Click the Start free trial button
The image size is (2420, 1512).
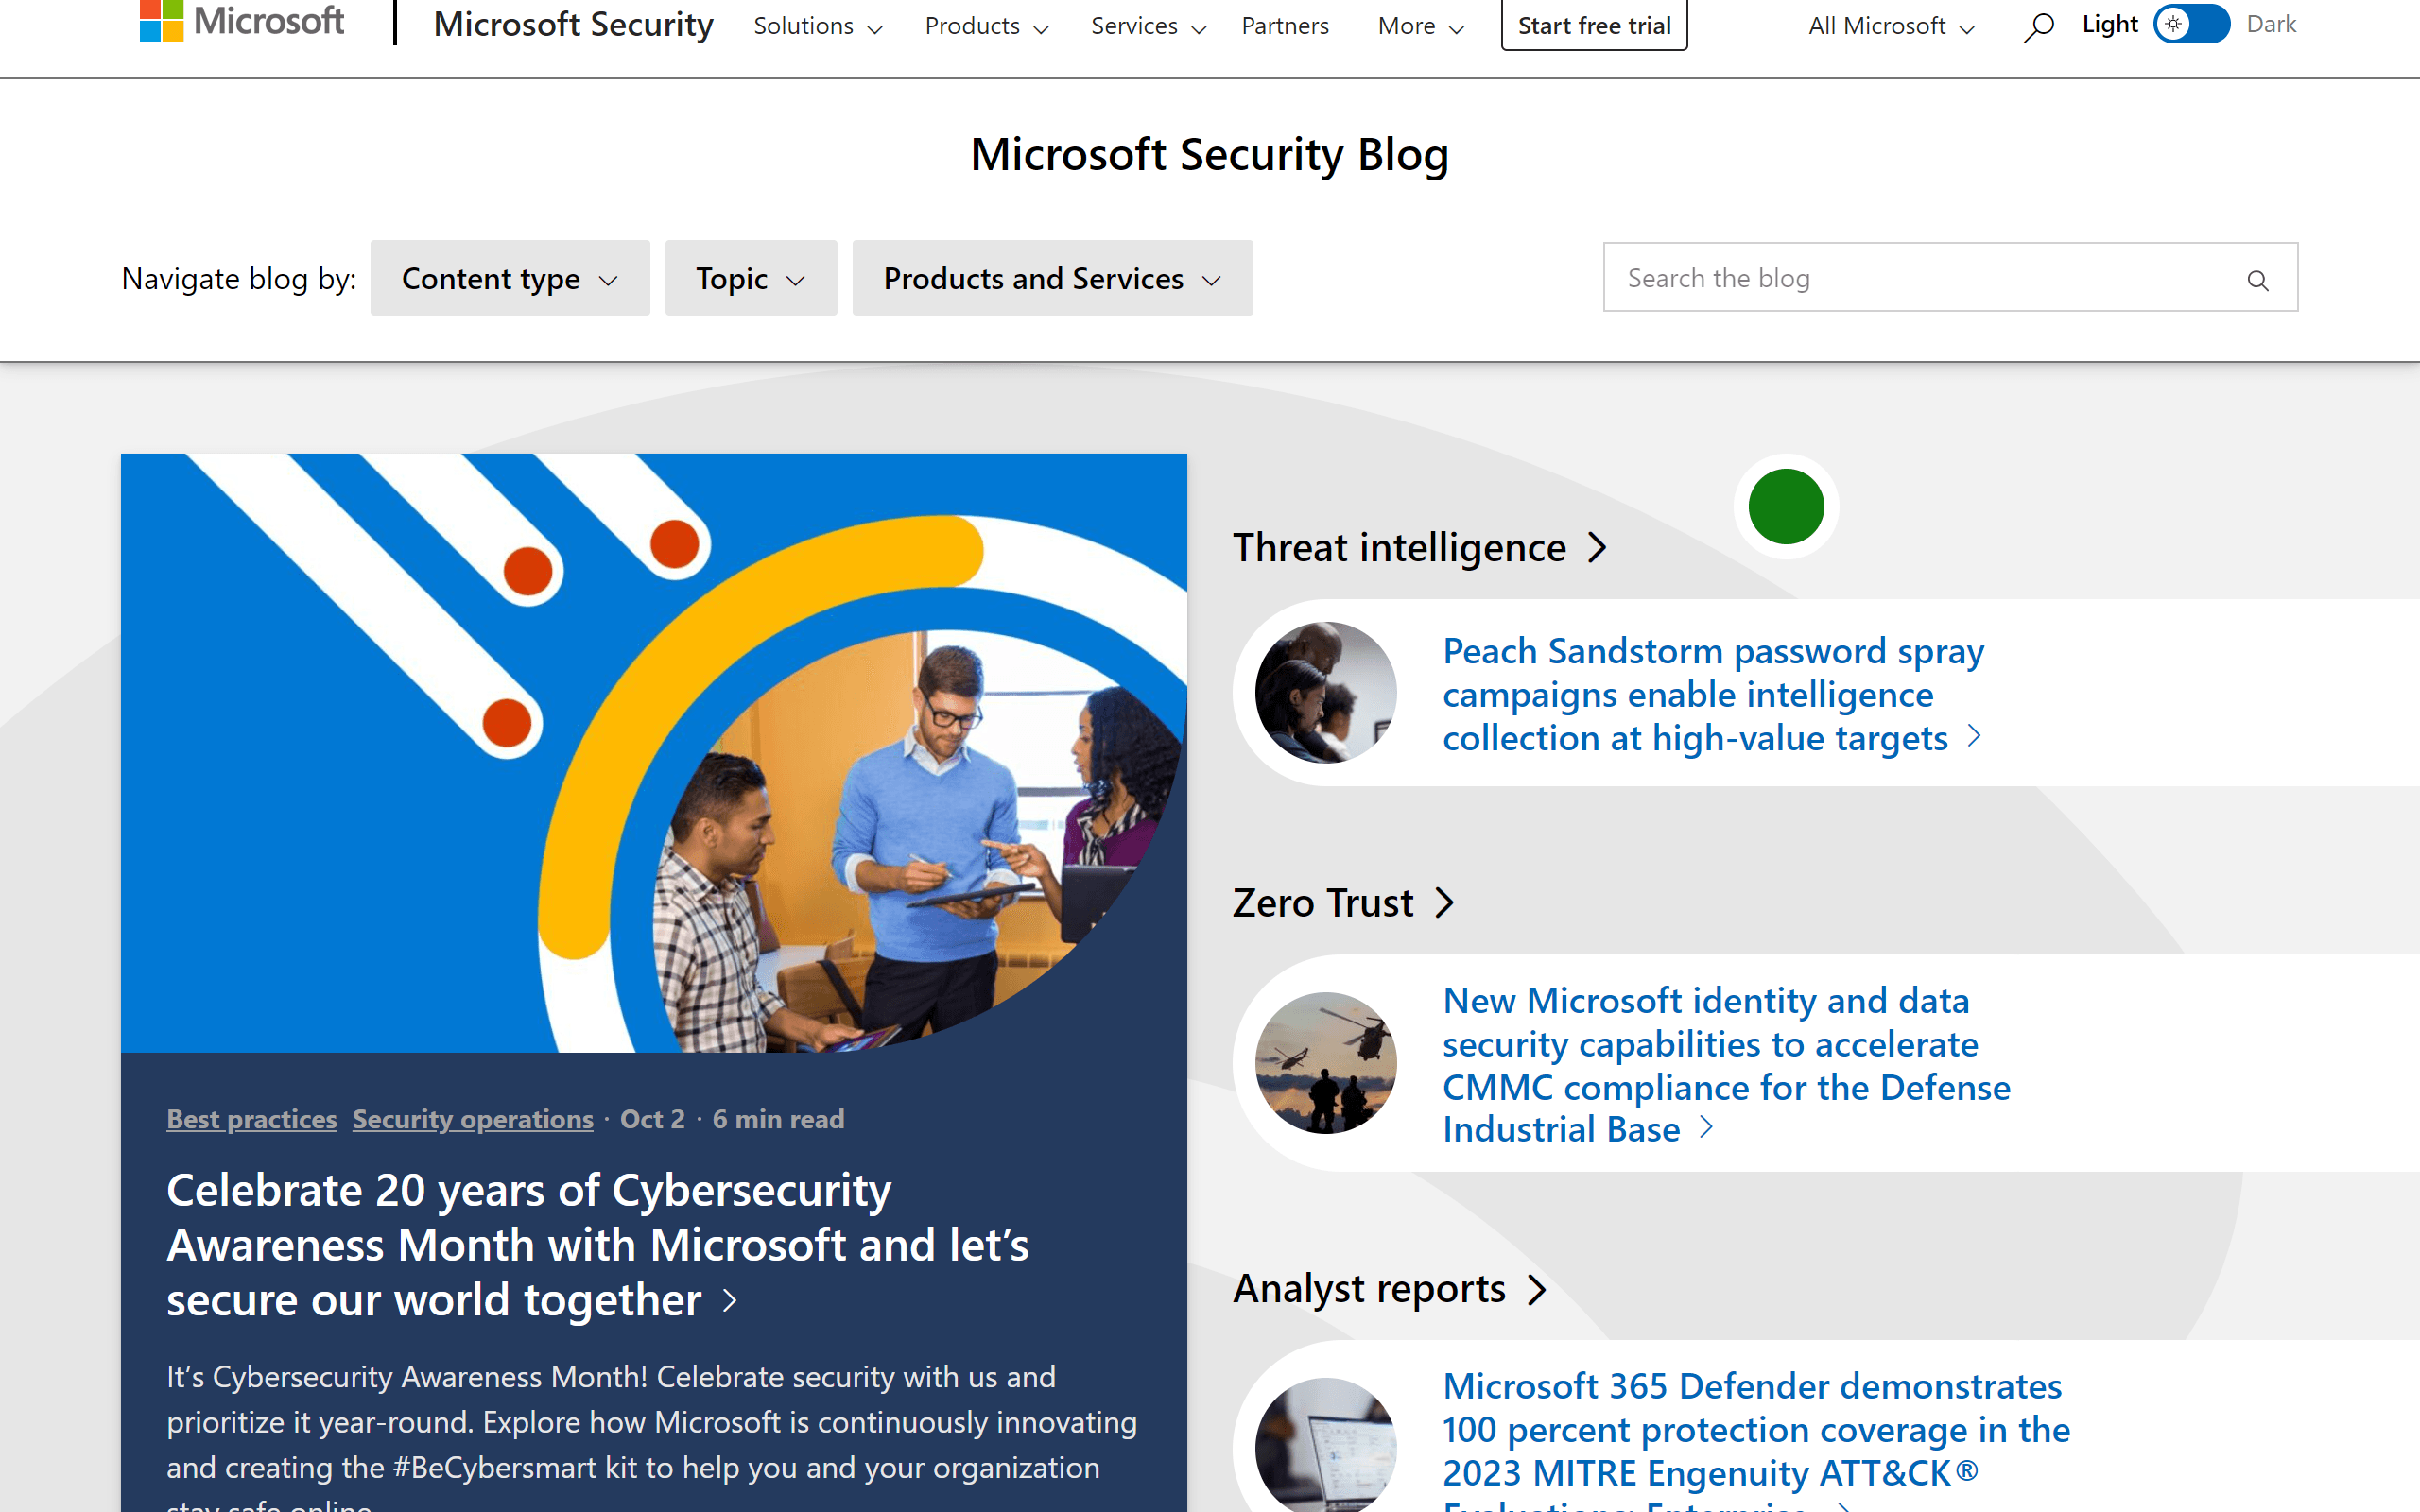click(1594, 26)
